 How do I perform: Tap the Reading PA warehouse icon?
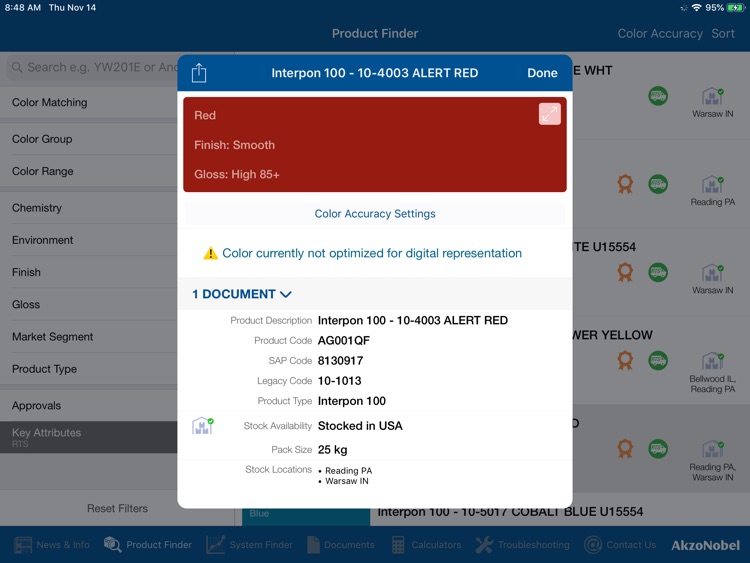pos(712,185)
